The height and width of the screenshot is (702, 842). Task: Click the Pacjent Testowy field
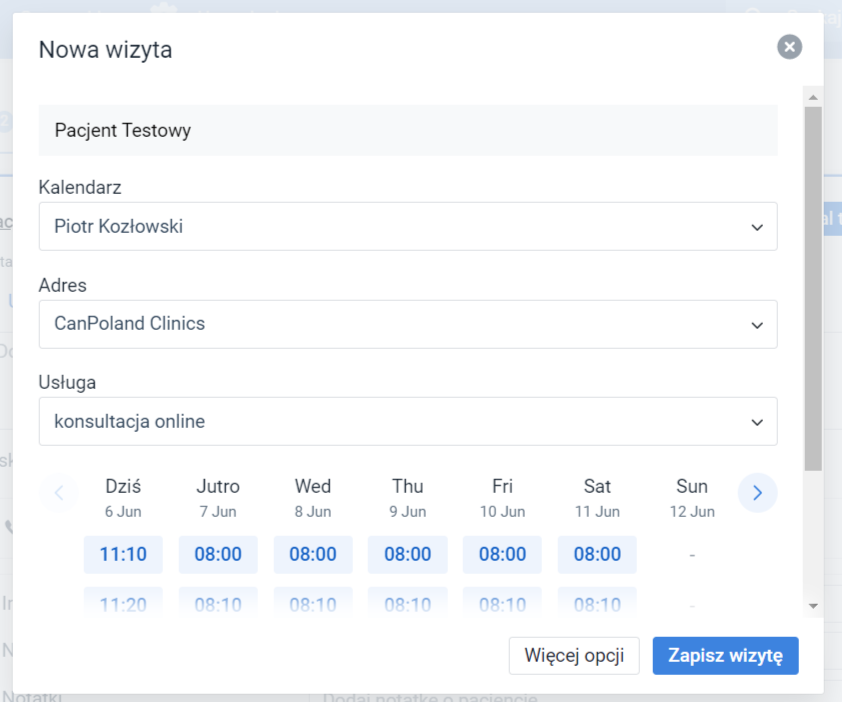tap(408, 130)
